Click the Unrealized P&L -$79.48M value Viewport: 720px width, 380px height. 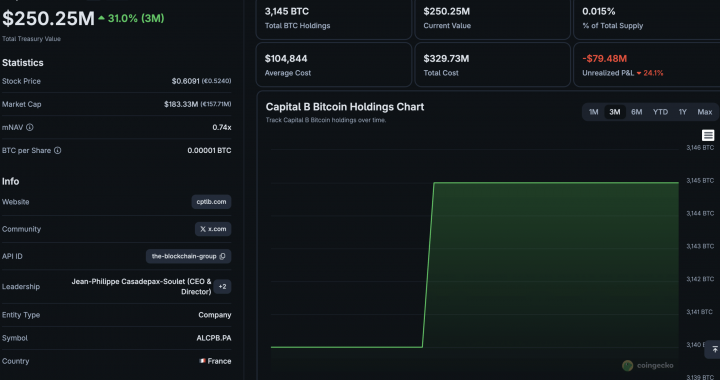pos(604,58)
